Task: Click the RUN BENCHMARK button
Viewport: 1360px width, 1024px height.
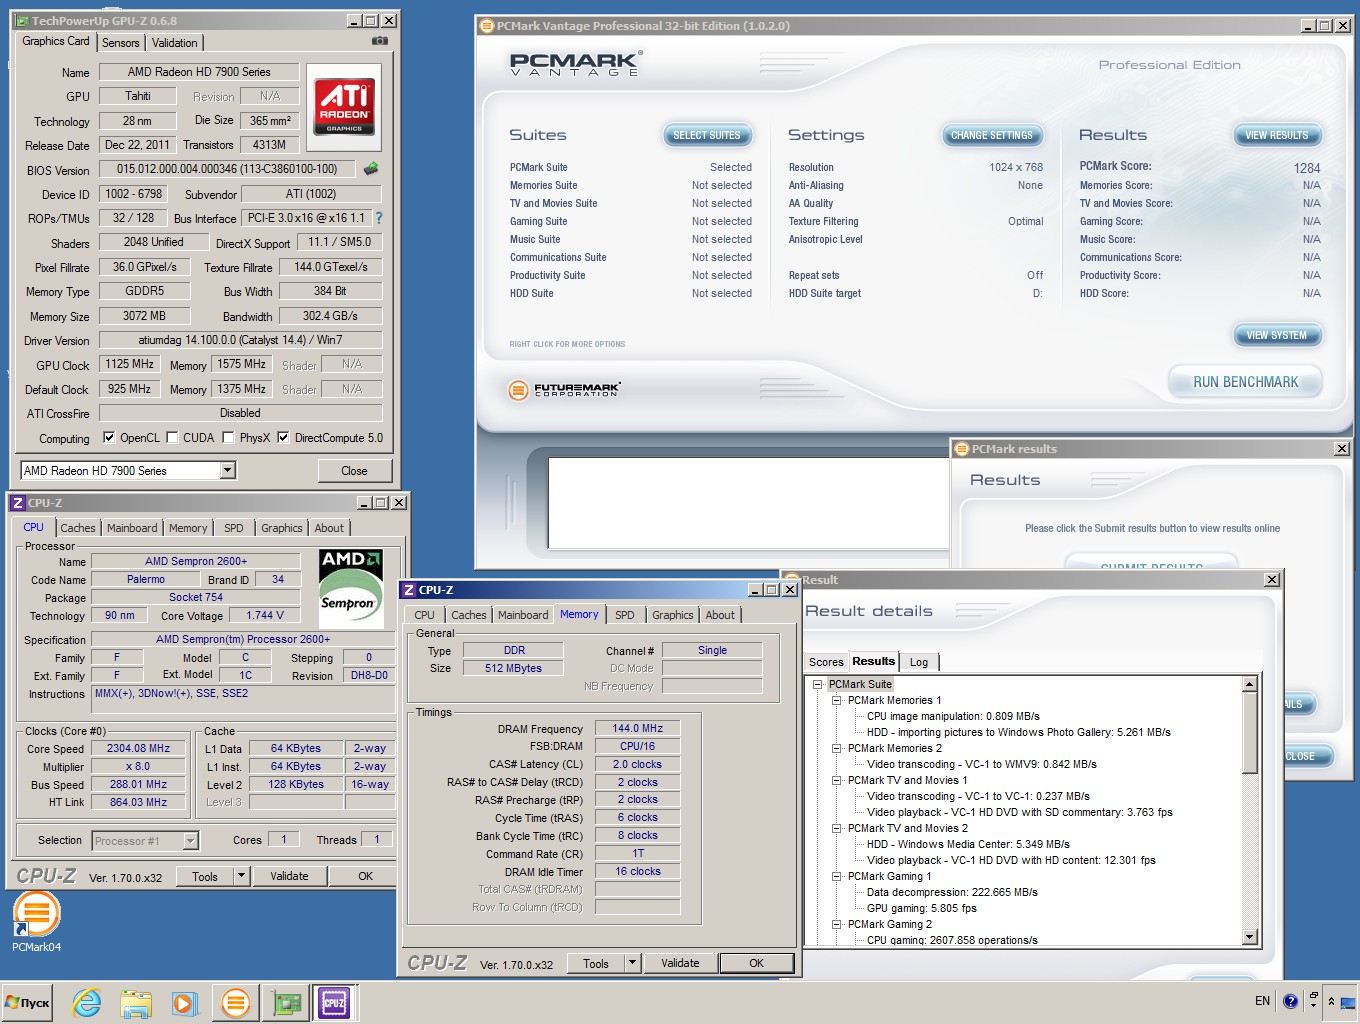Action: click(1245, 382)
